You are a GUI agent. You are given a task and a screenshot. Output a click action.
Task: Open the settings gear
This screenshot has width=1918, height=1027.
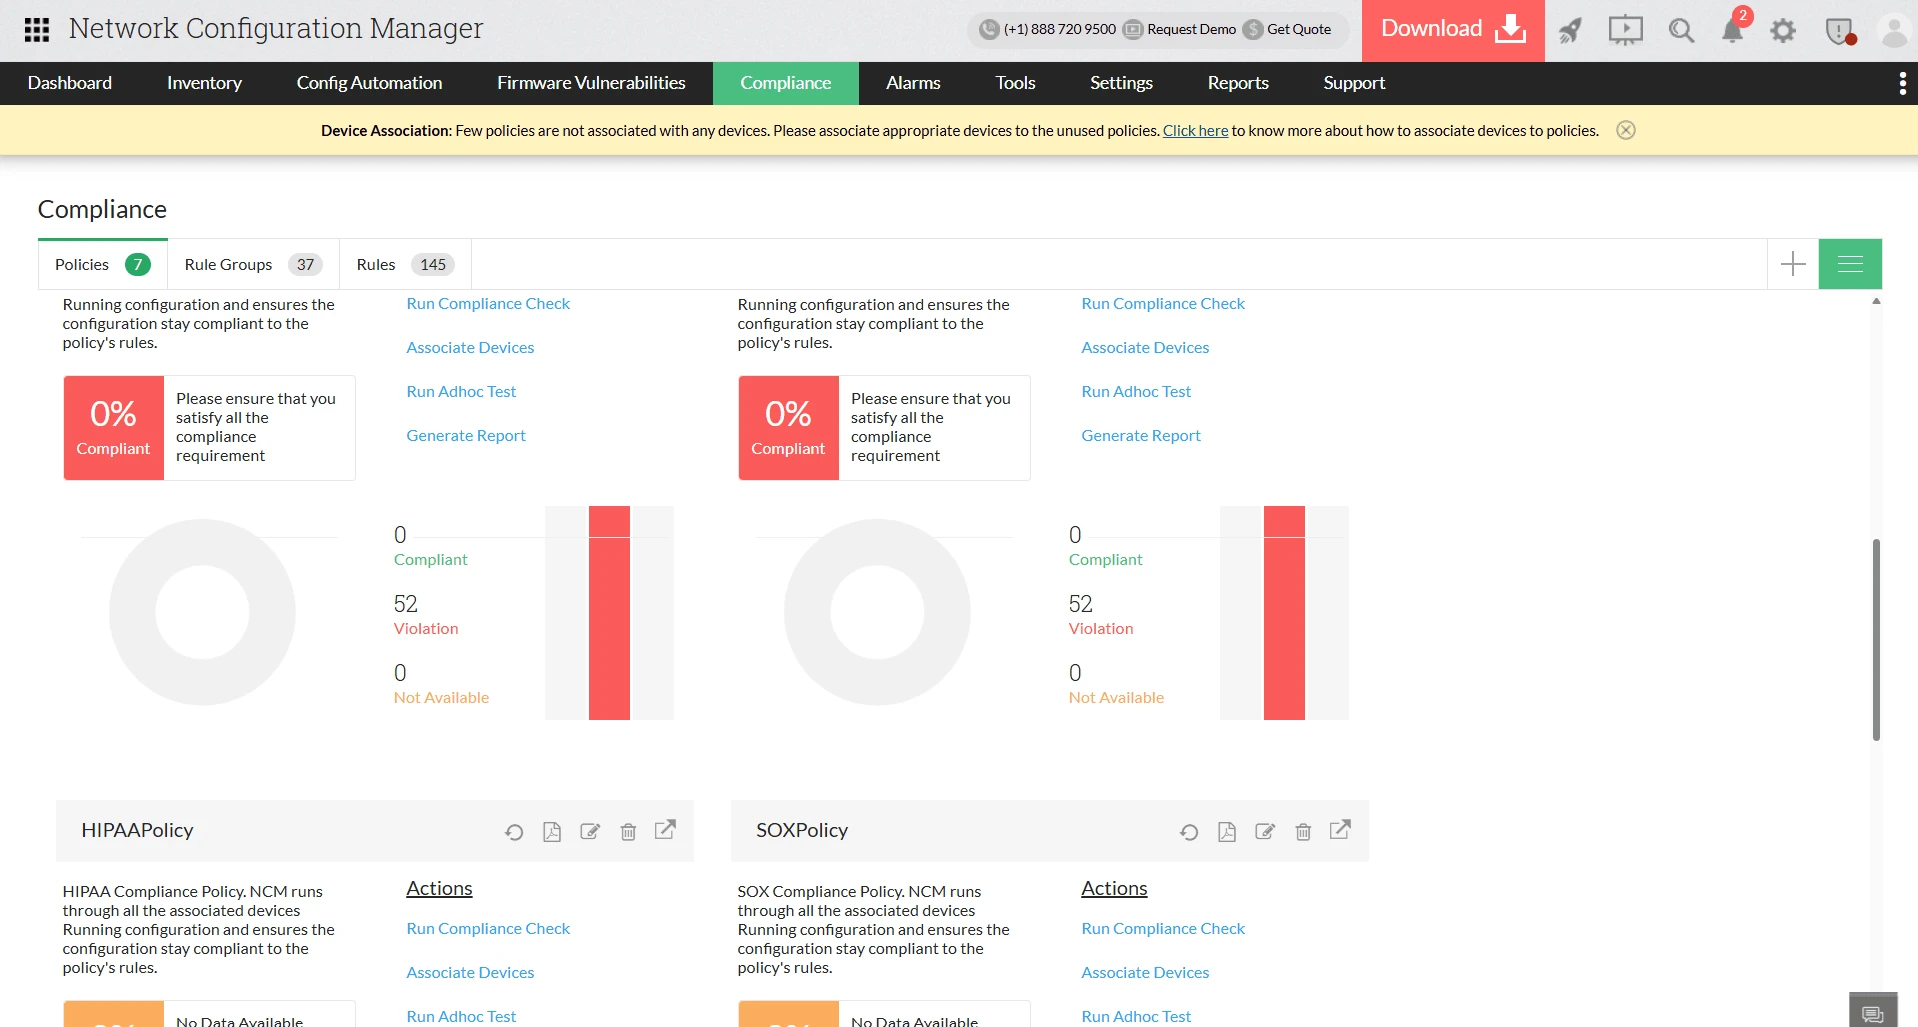pos(1783,30)
